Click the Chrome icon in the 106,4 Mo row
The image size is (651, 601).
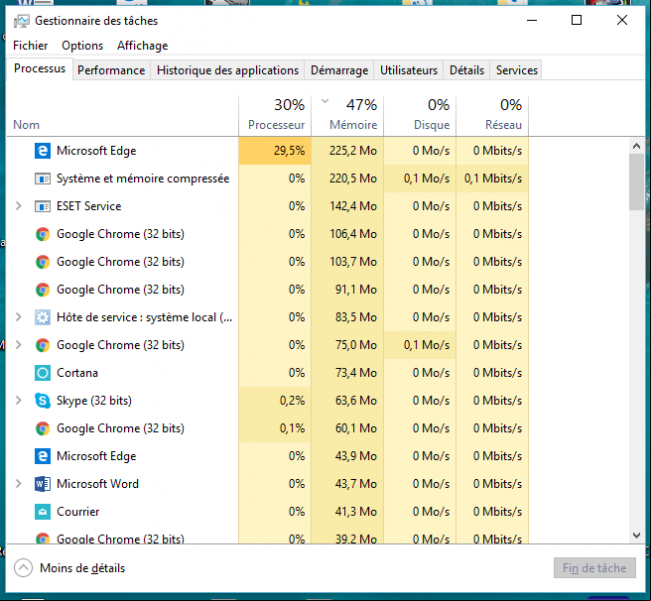coord(42,234)
